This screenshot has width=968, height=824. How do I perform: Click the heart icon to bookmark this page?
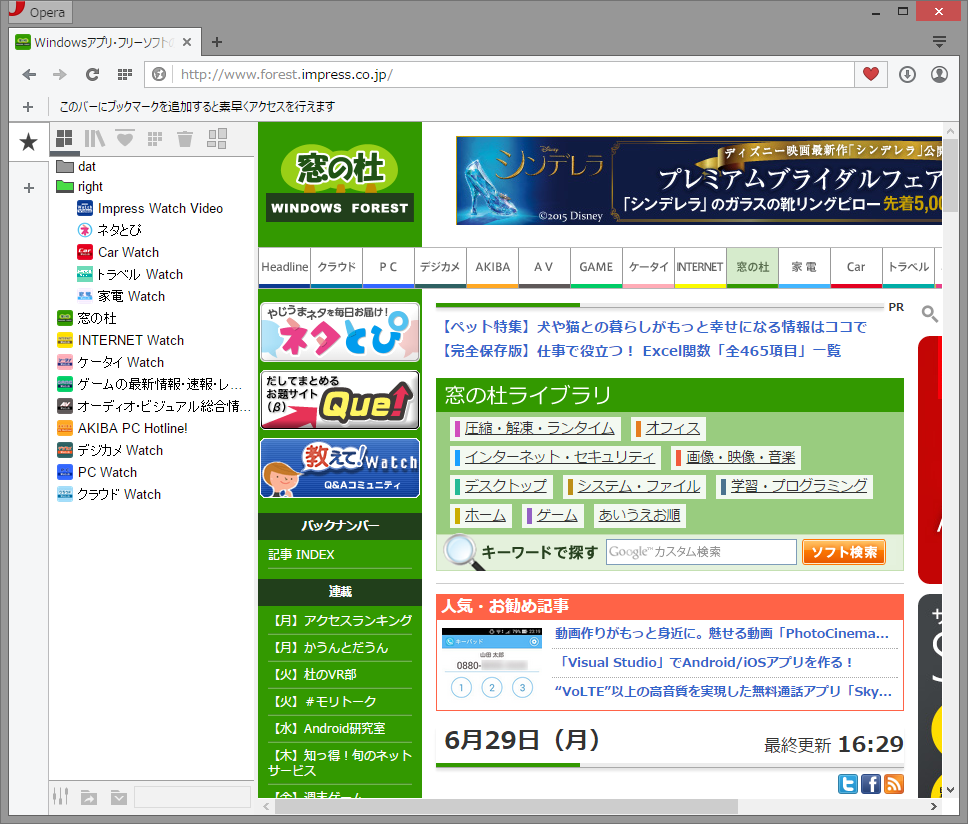point(870,74)
